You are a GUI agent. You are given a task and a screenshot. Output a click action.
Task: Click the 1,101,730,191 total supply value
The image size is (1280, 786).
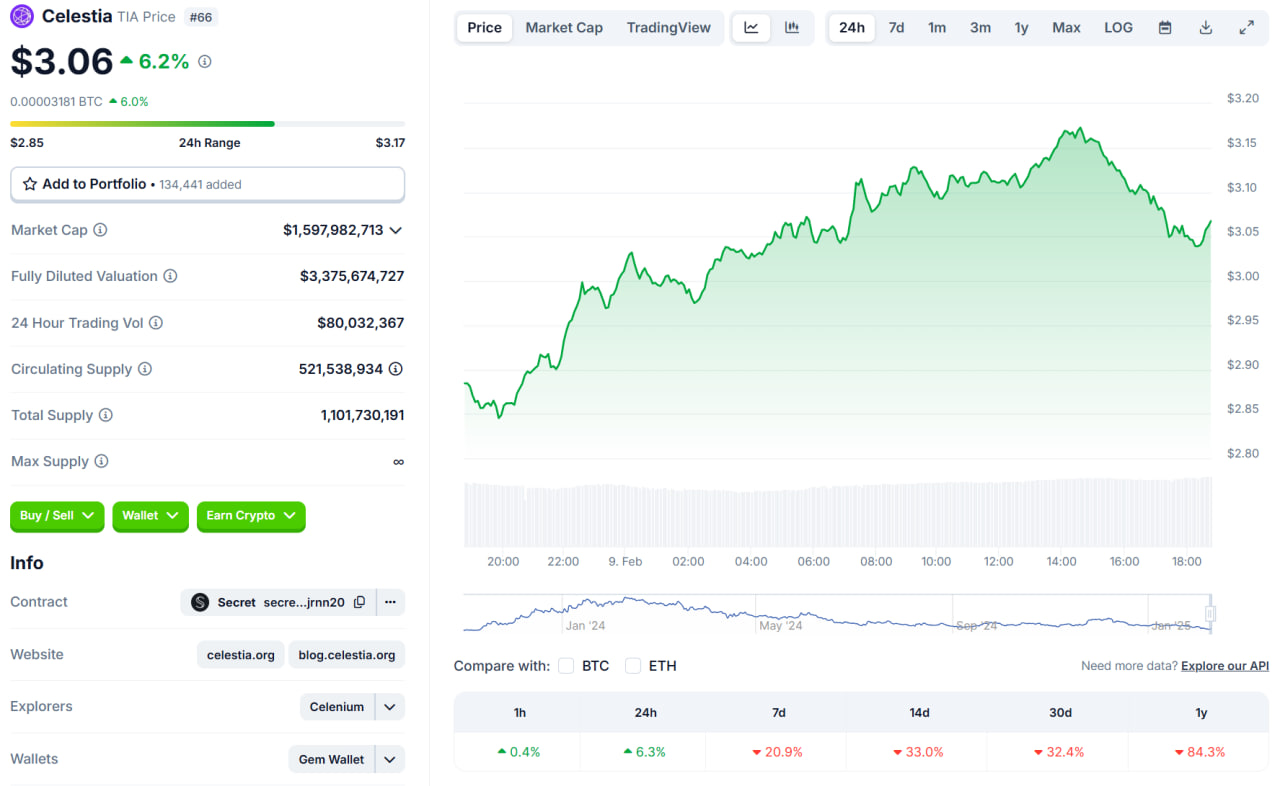(x=363, y=415)
